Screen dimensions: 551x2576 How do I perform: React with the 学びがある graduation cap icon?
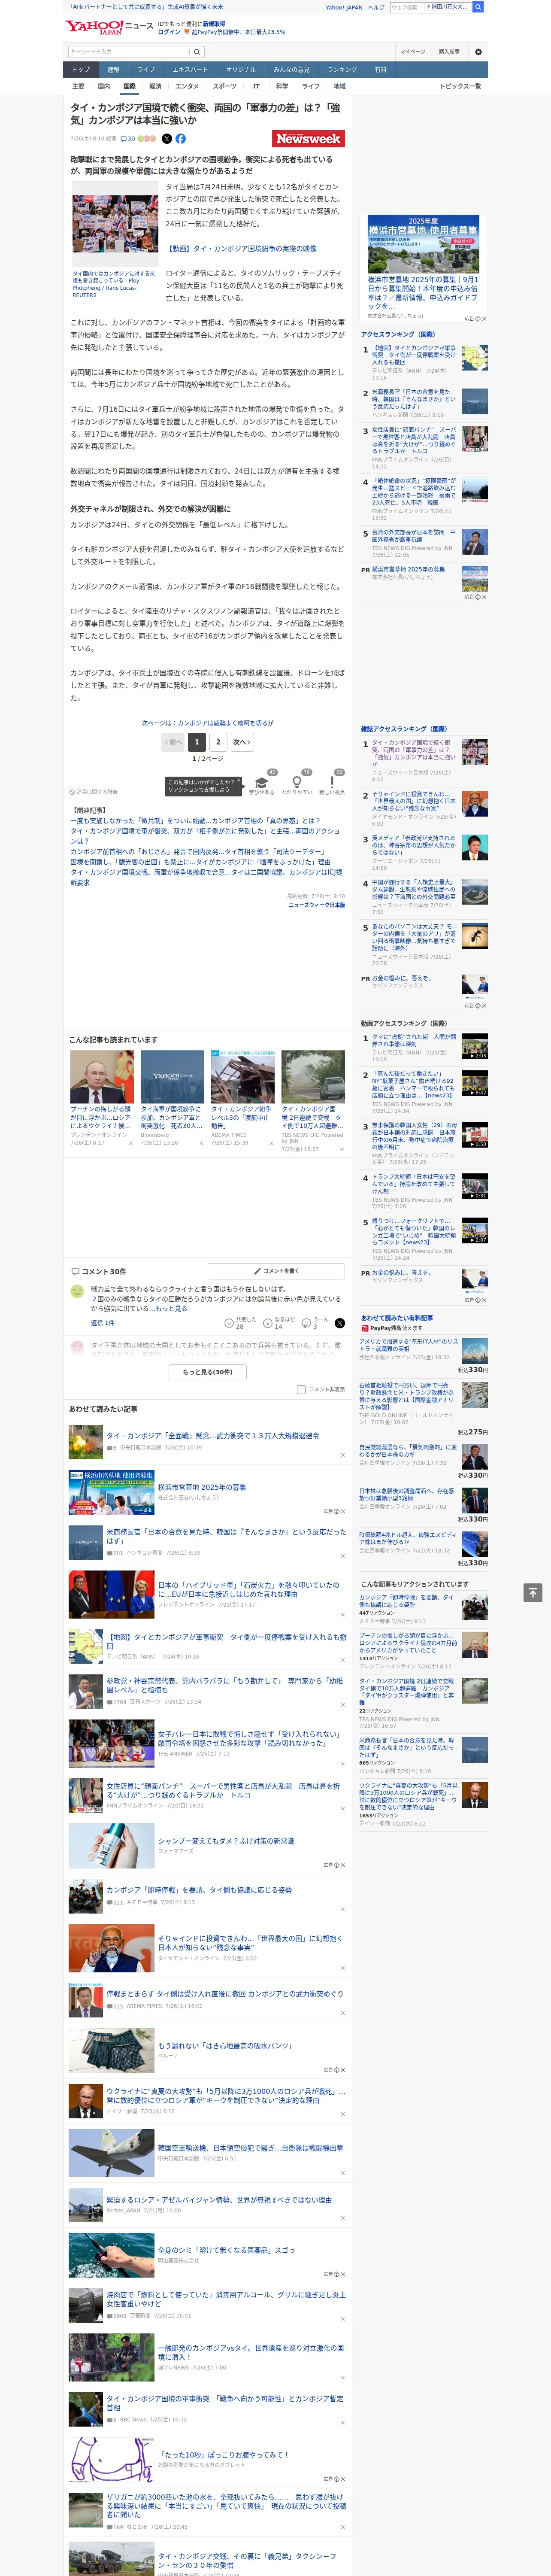(x=262, y=783)
